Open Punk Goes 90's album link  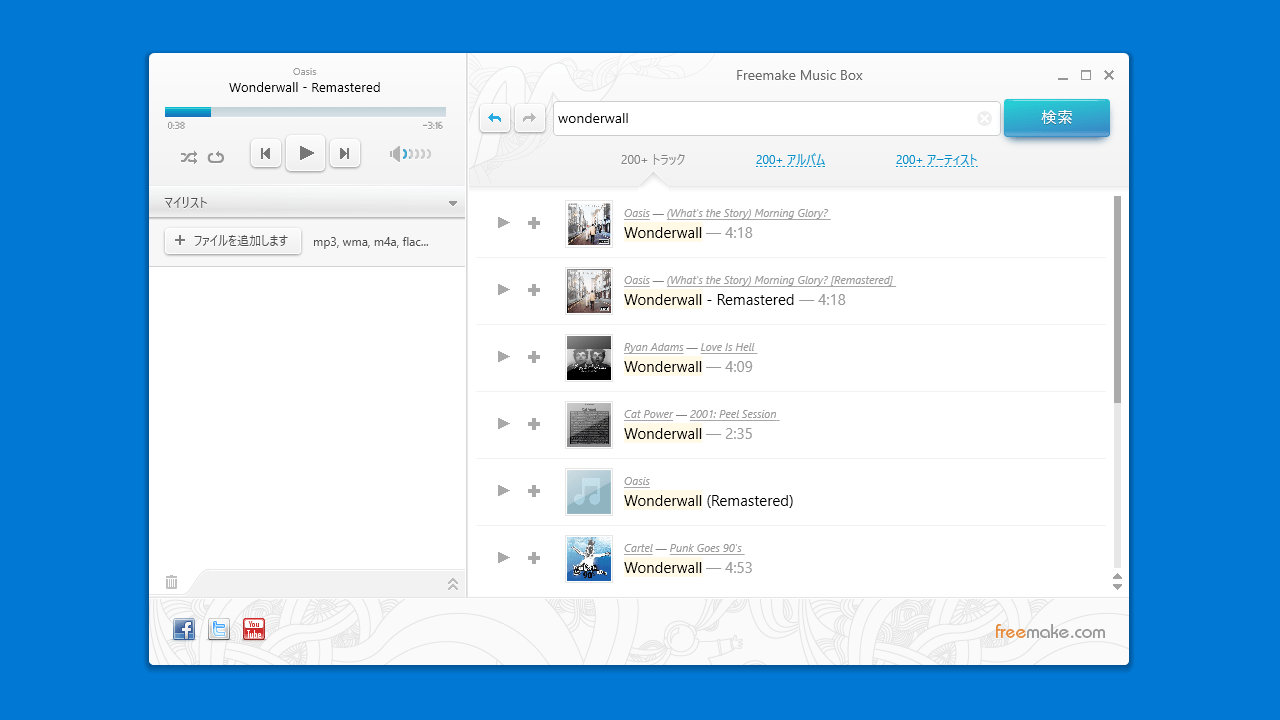pyautogui.click(x=707, y=548)
